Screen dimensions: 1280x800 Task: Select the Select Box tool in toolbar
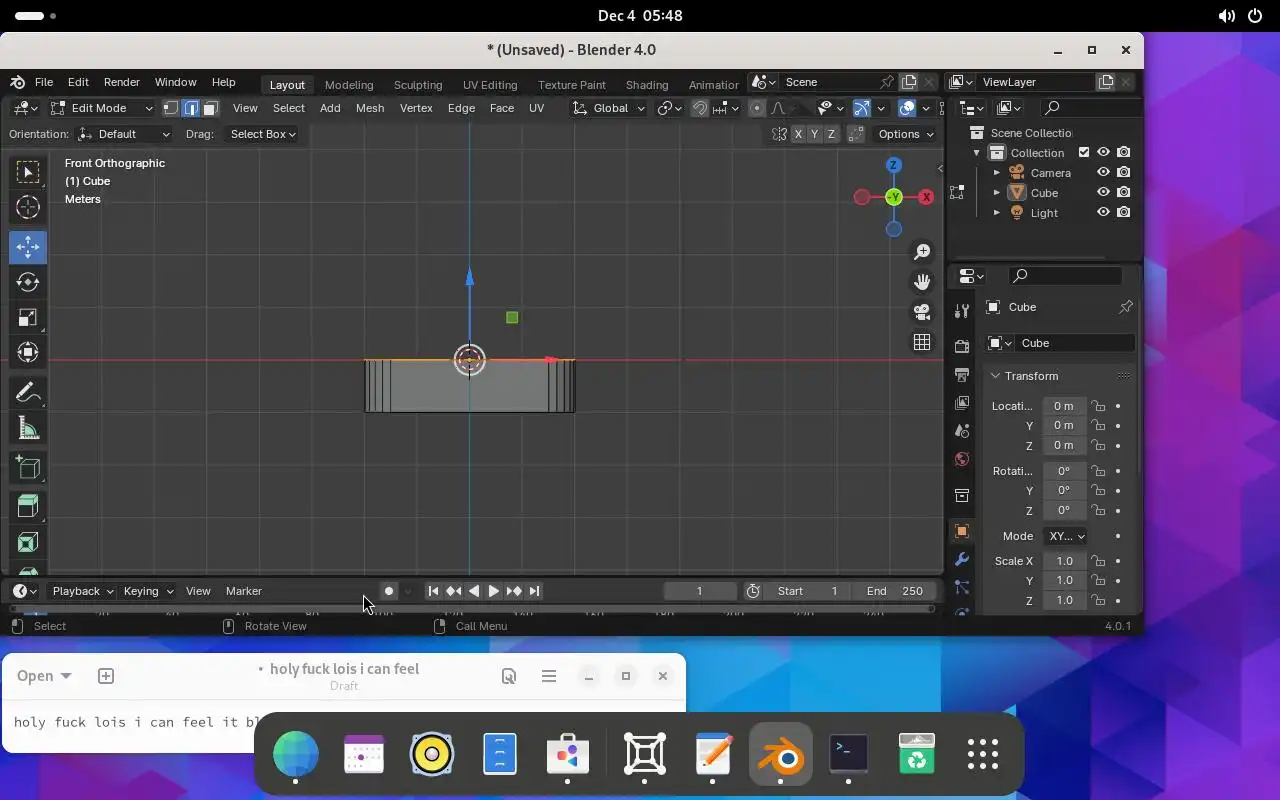(28, 172)
